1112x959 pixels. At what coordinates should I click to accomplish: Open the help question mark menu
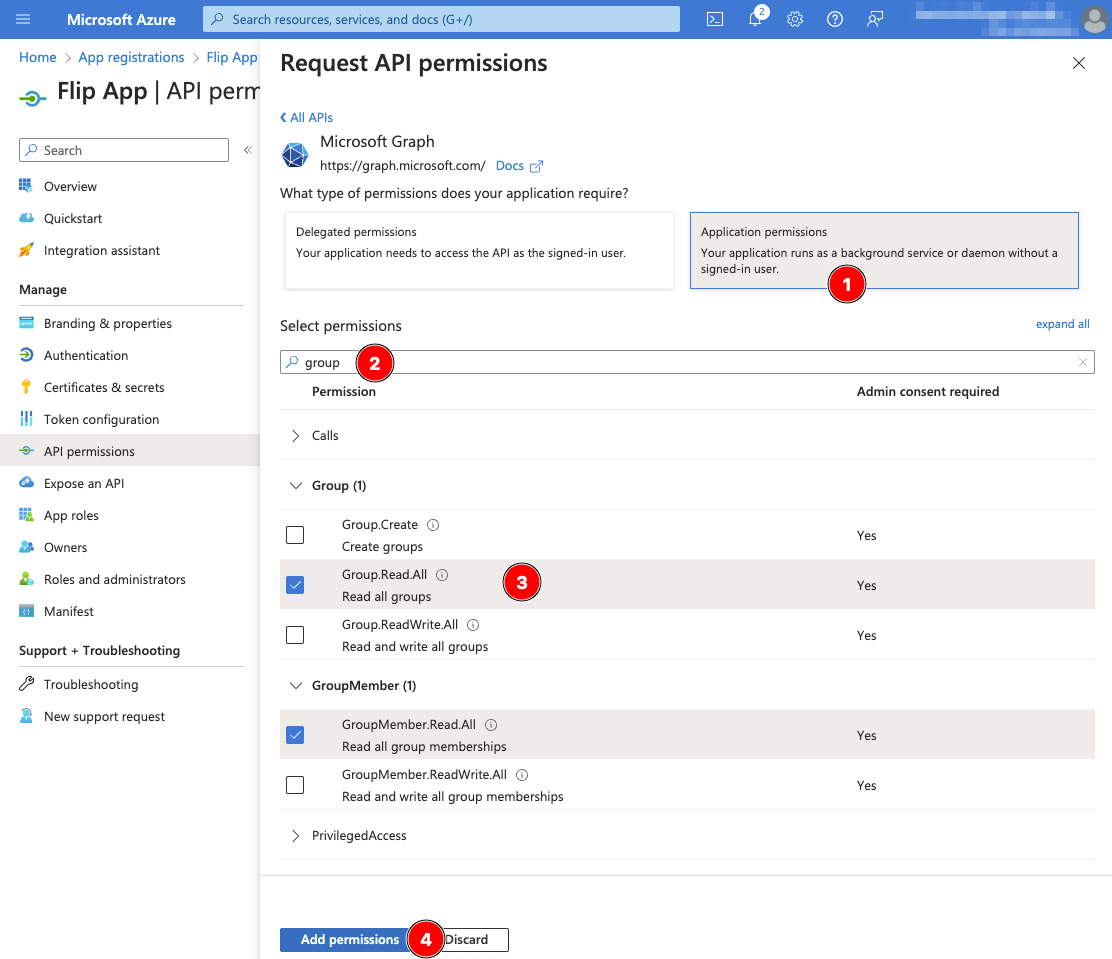coord(835,19)
